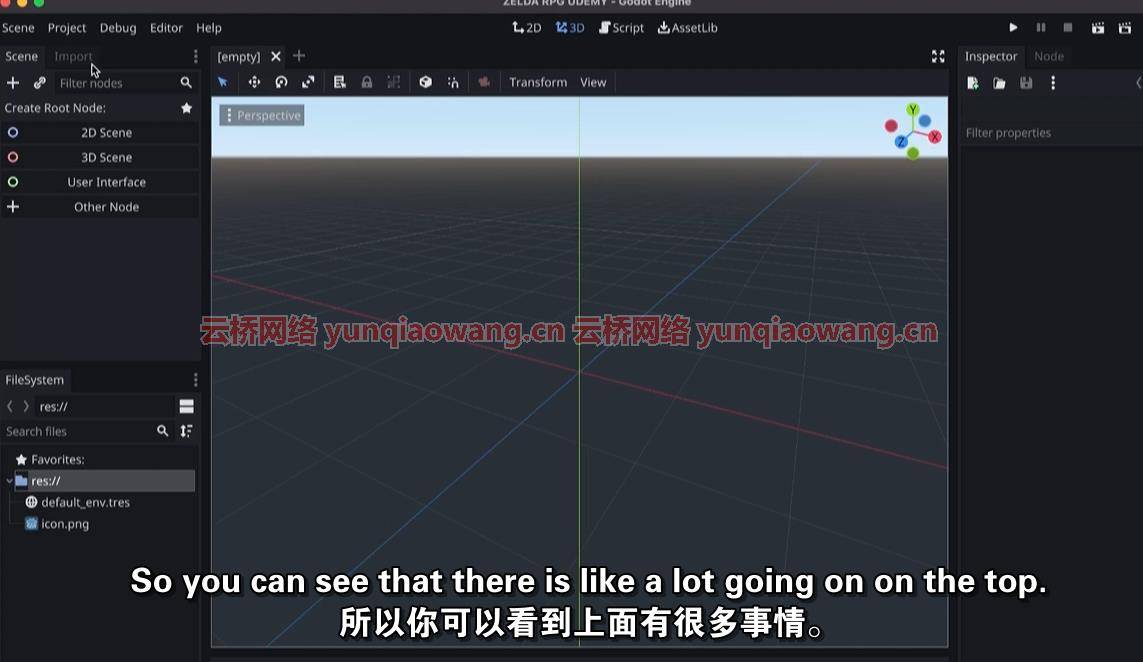Save the currently edited resource
Viewport: 1143px width, 662px height.
[1026, 83]
